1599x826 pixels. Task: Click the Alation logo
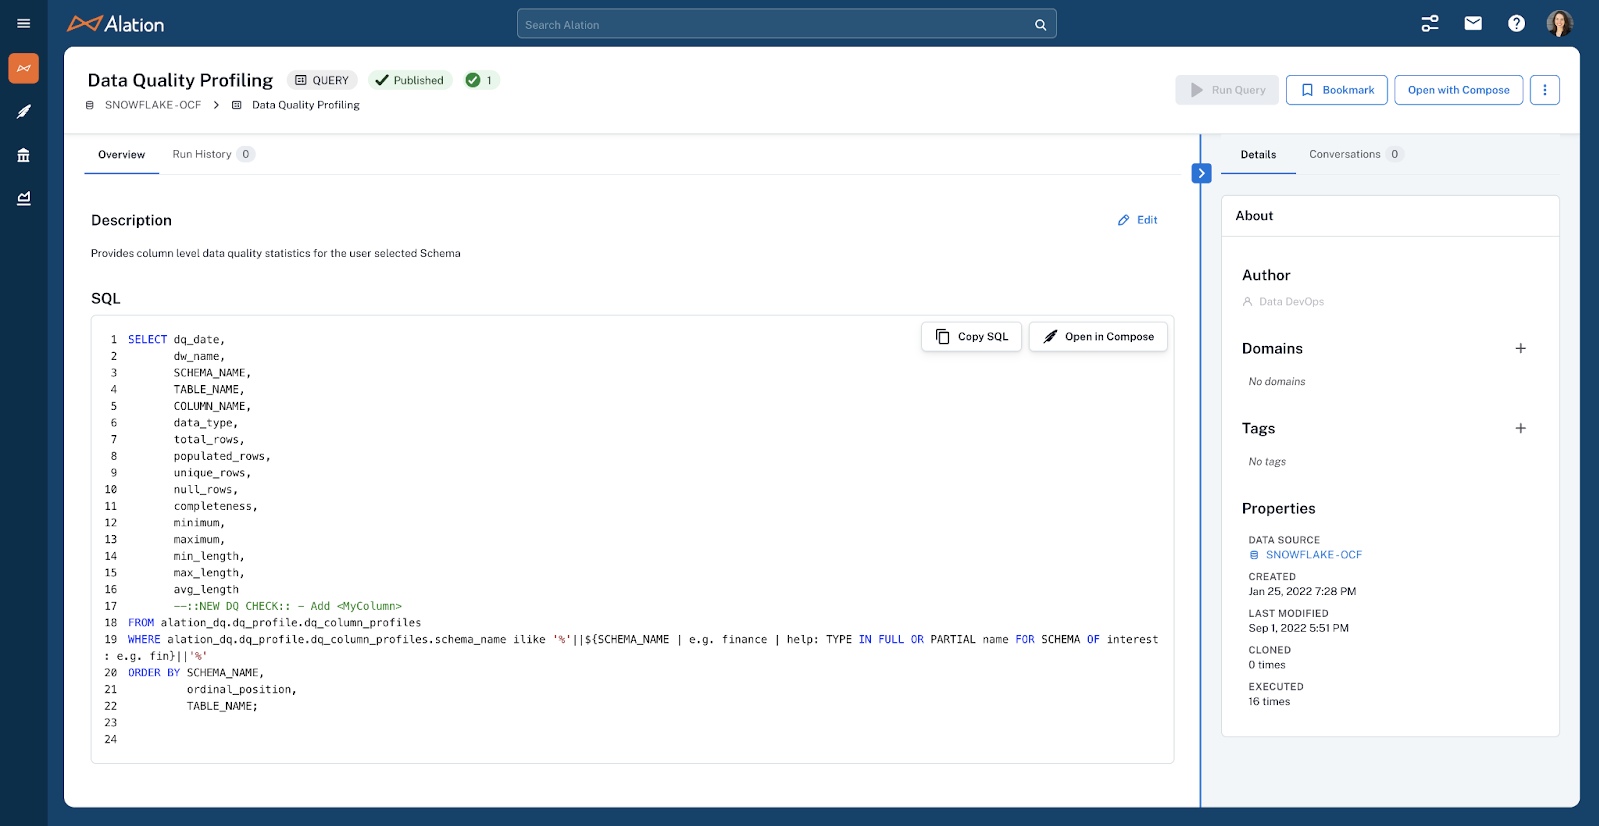pyautogui.click(x=116, y=24)
